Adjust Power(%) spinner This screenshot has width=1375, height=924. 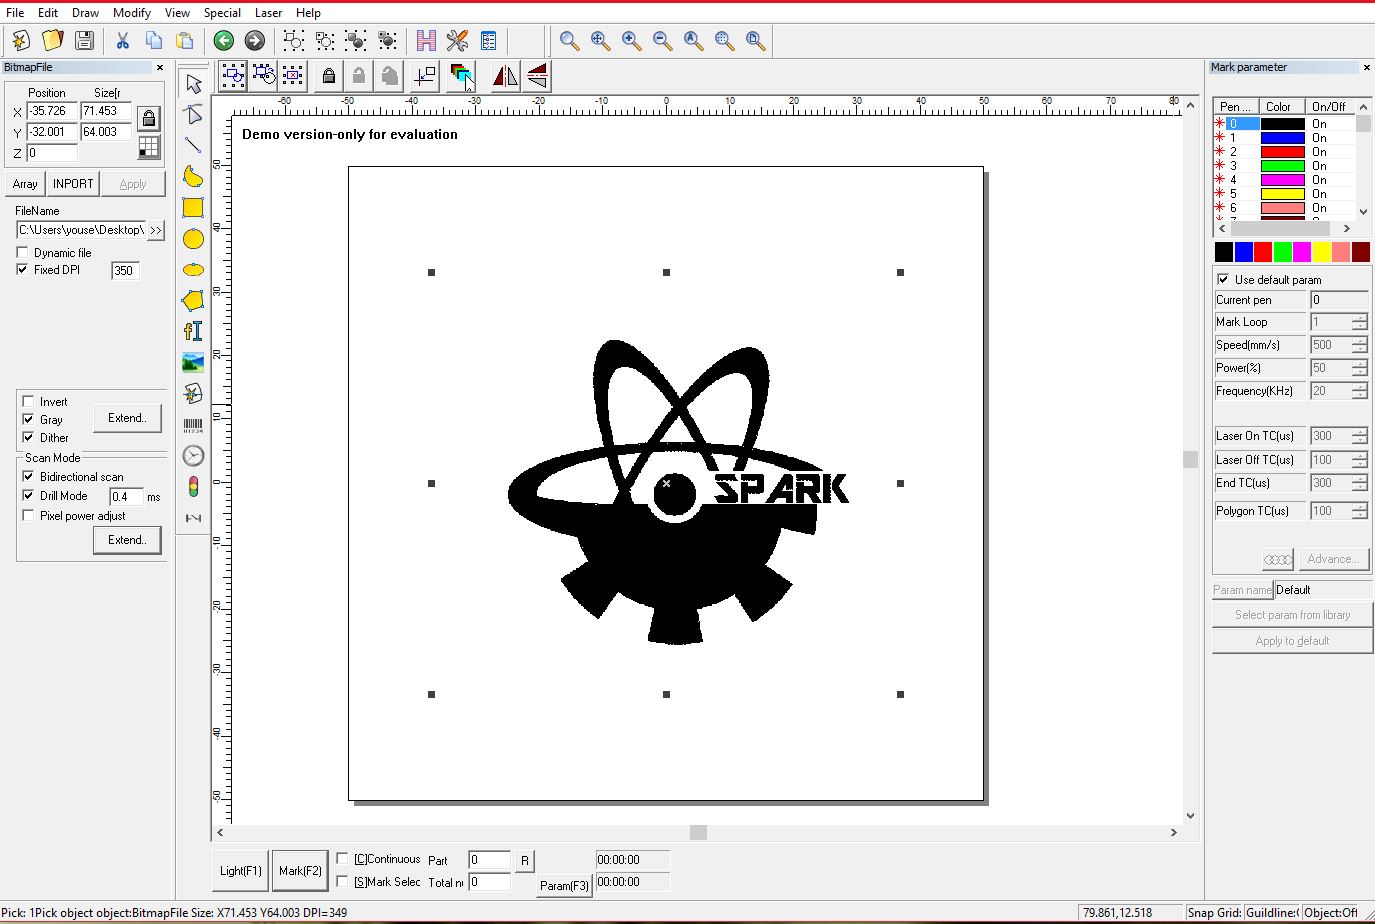pyautogui.click(x=1359, y=368)
